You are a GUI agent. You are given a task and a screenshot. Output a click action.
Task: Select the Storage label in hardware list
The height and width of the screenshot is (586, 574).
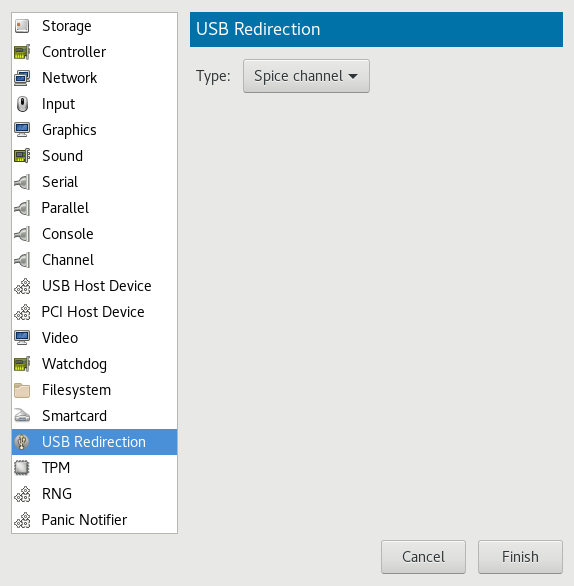(67, 26)
